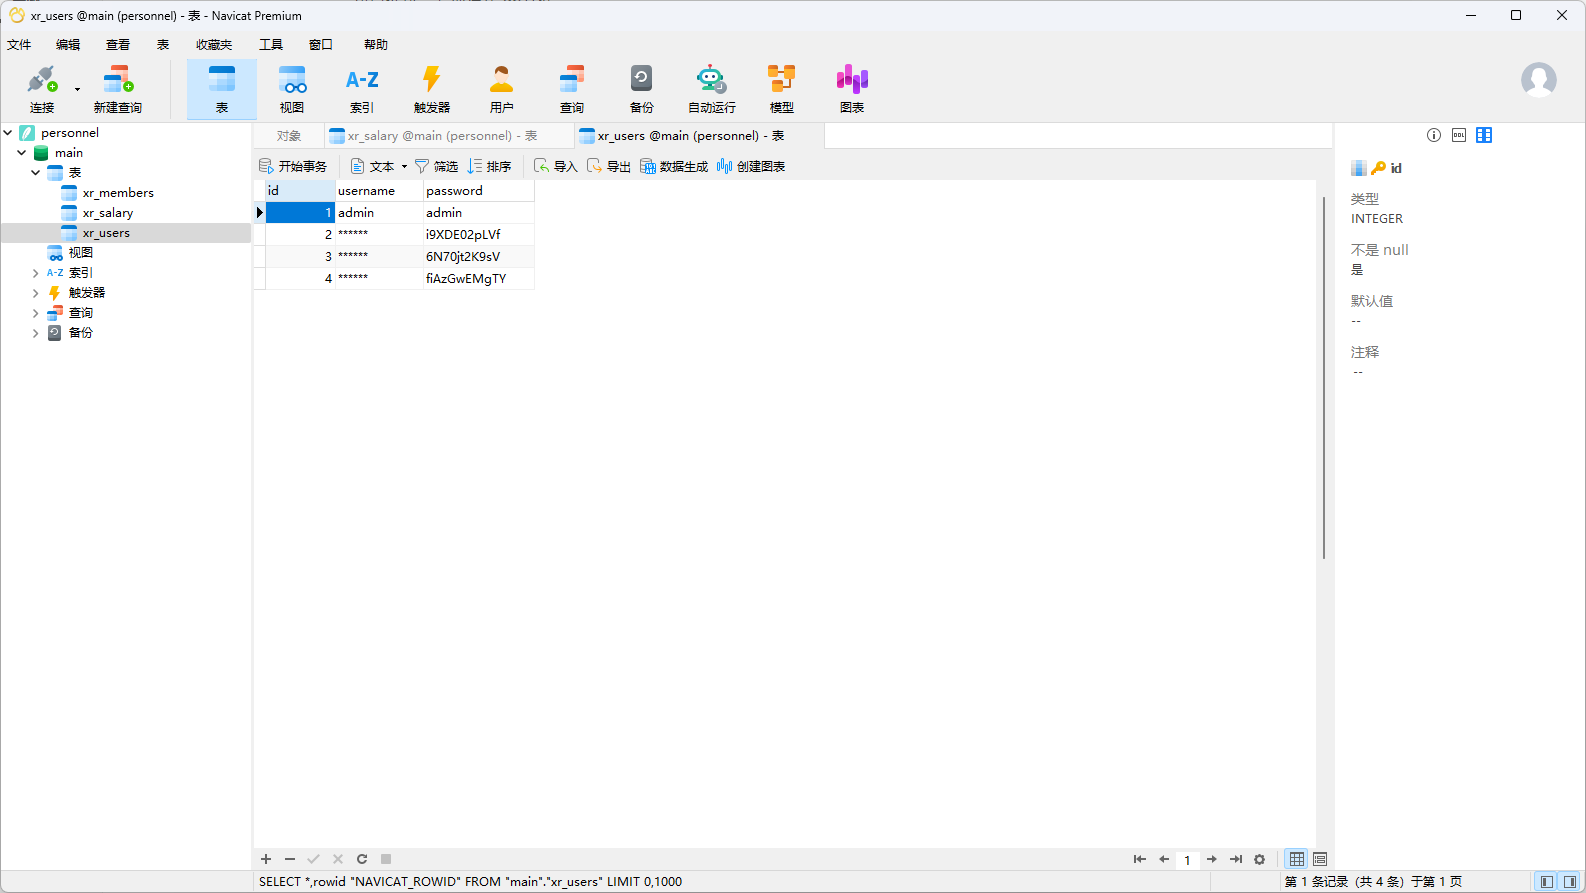Switch to form view in bottom bar
The width and height of the screenshot is (1586, 893).
(x=1320, y=859)
